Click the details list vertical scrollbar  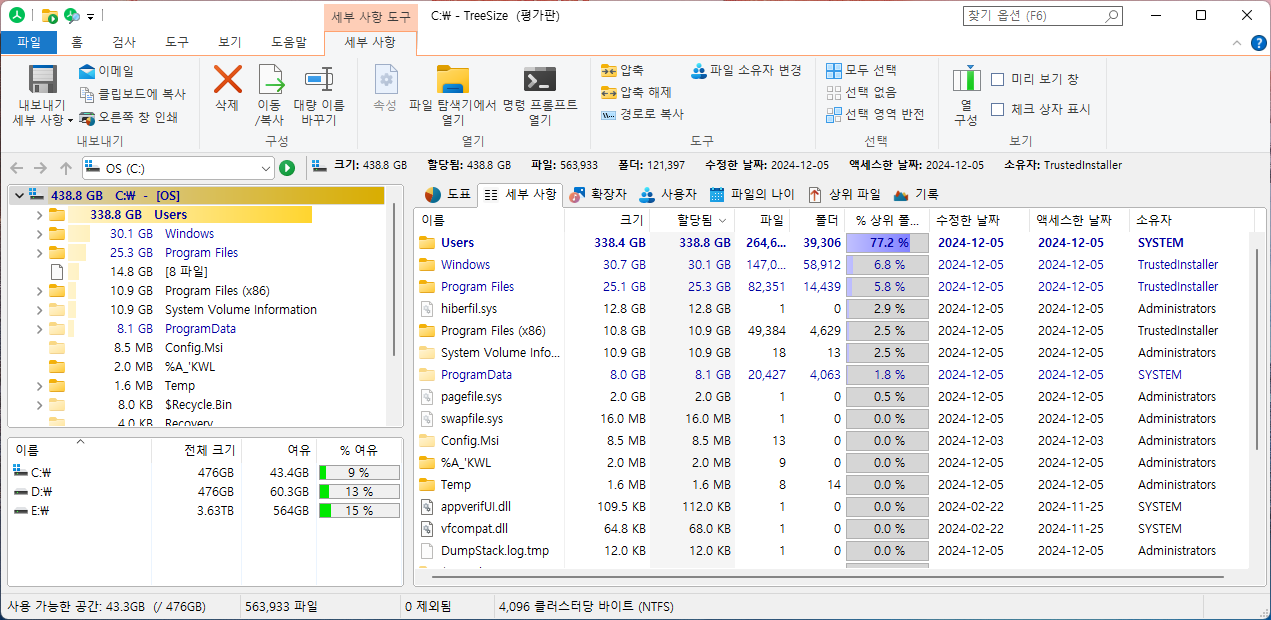coord(1259,347)
